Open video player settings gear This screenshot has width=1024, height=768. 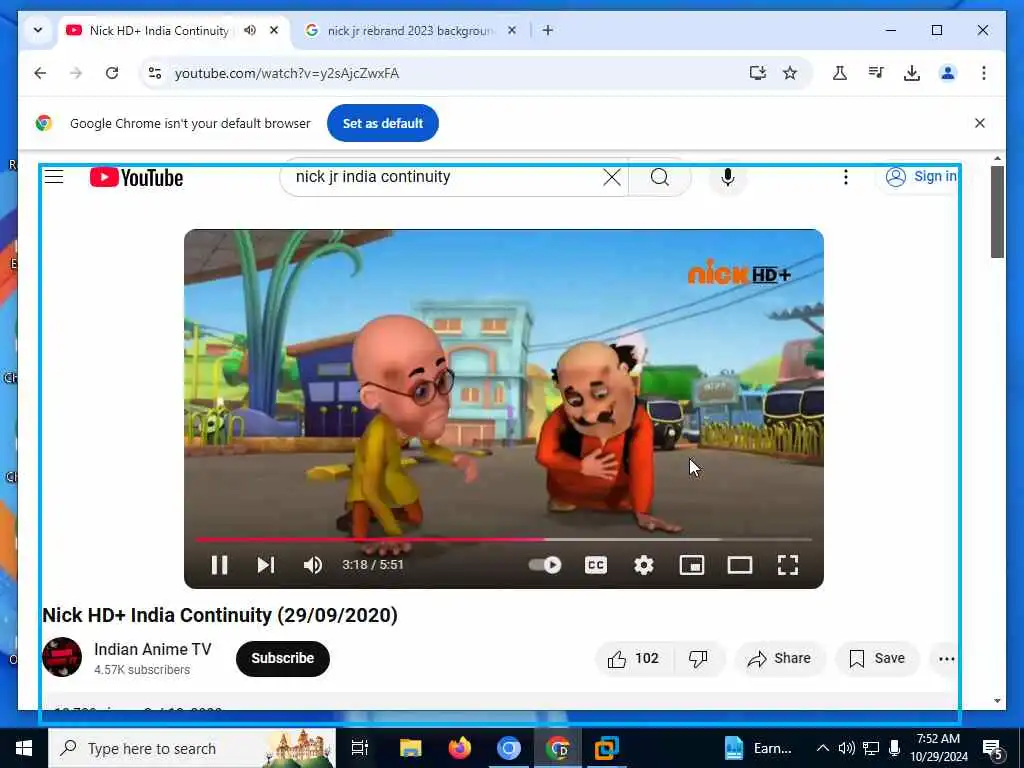tap(644, 565)
